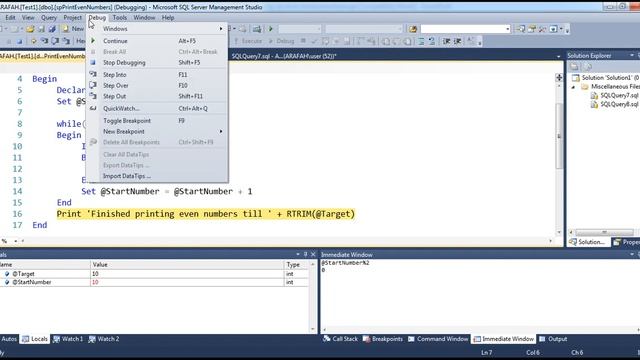Image resolution: width=640 pixels, height=360 pixels.
Task: Click the @StartNumber value cell 10
Action: pos(187,282)
